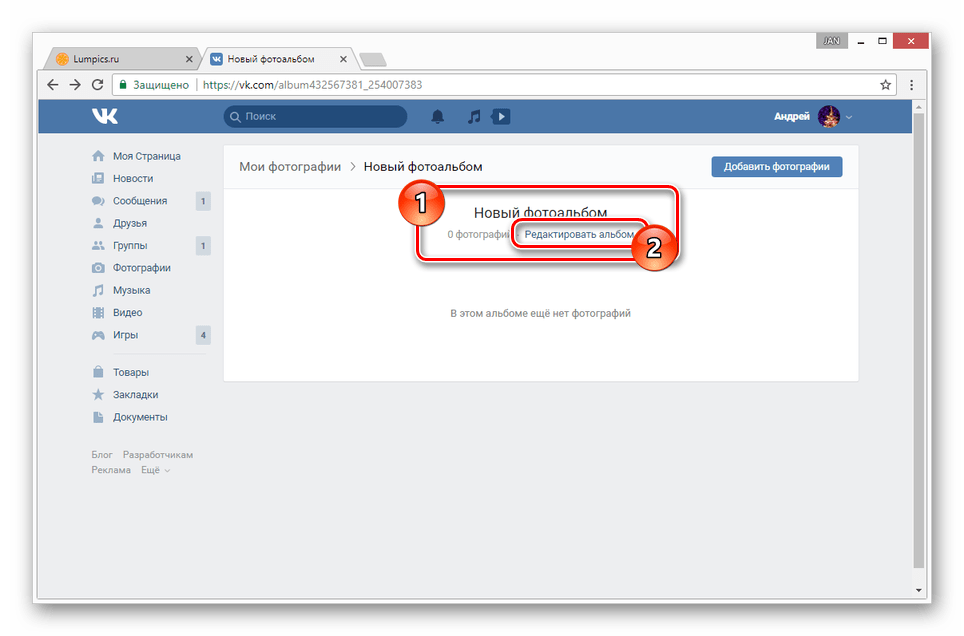Click the Закладки star icon
The width and height of the screenshot is (964, 636).
pyautogui.click(x=98, y=395)
